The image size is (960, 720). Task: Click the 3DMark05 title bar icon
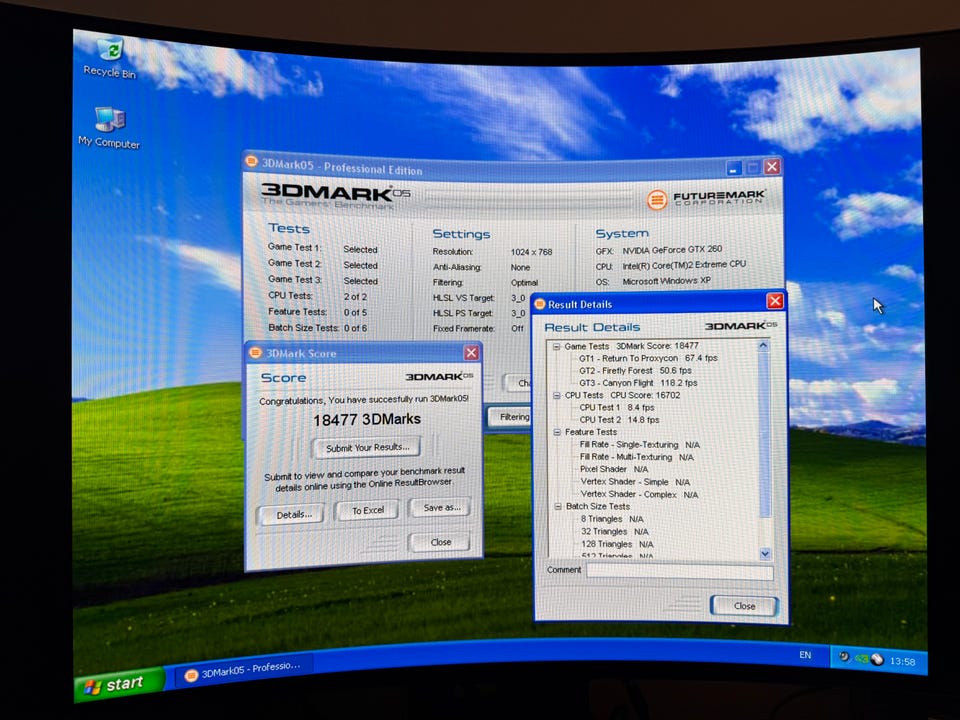(x=251, y=162)
